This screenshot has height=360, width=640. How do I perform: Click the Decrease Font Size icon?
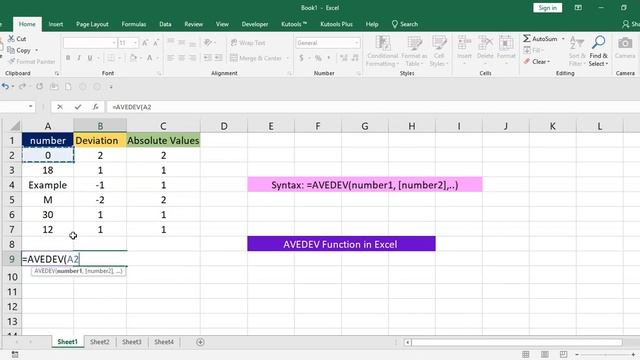click(156, 43)
